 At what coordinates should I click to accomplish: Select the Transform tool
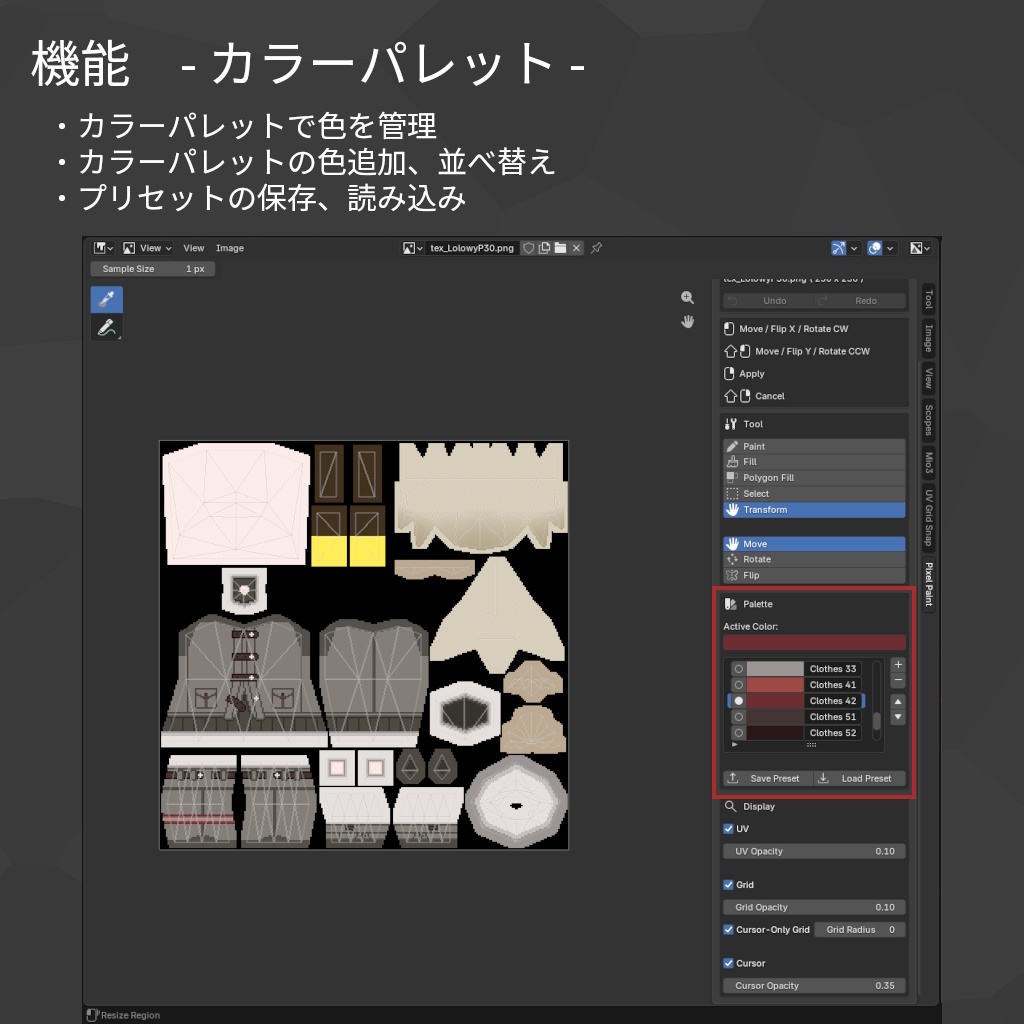coord(814,510)
